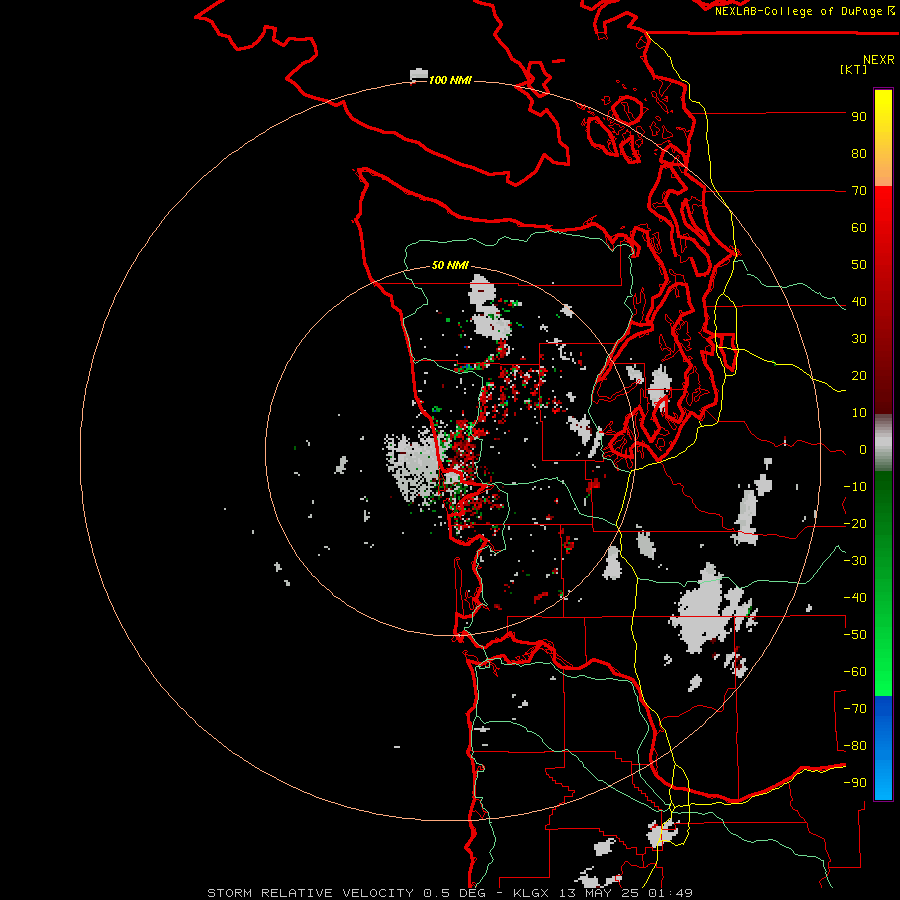Click the 100 NMI range ring label
This screenshot has height=900, width=900.
point(450,80)
